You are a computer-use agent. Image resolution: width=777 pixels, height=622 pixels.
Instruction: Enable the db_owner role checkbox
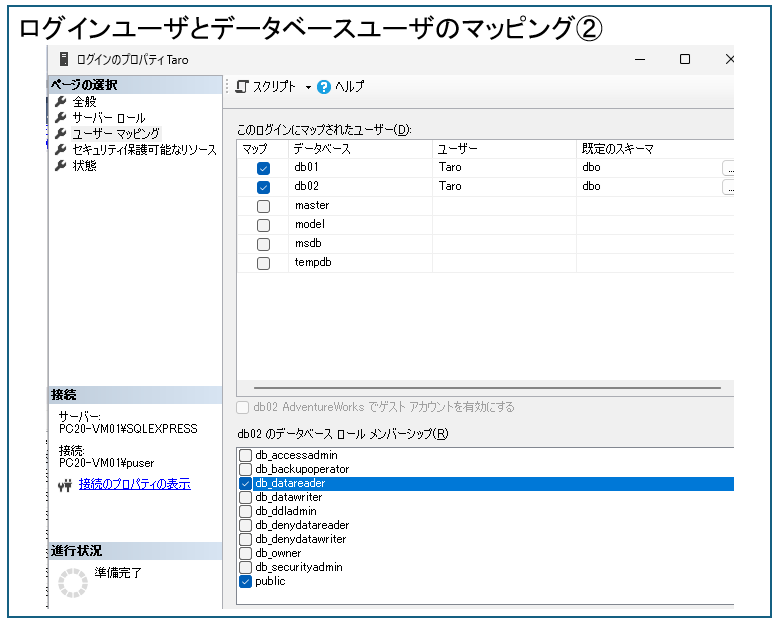[x=245, y=553]
